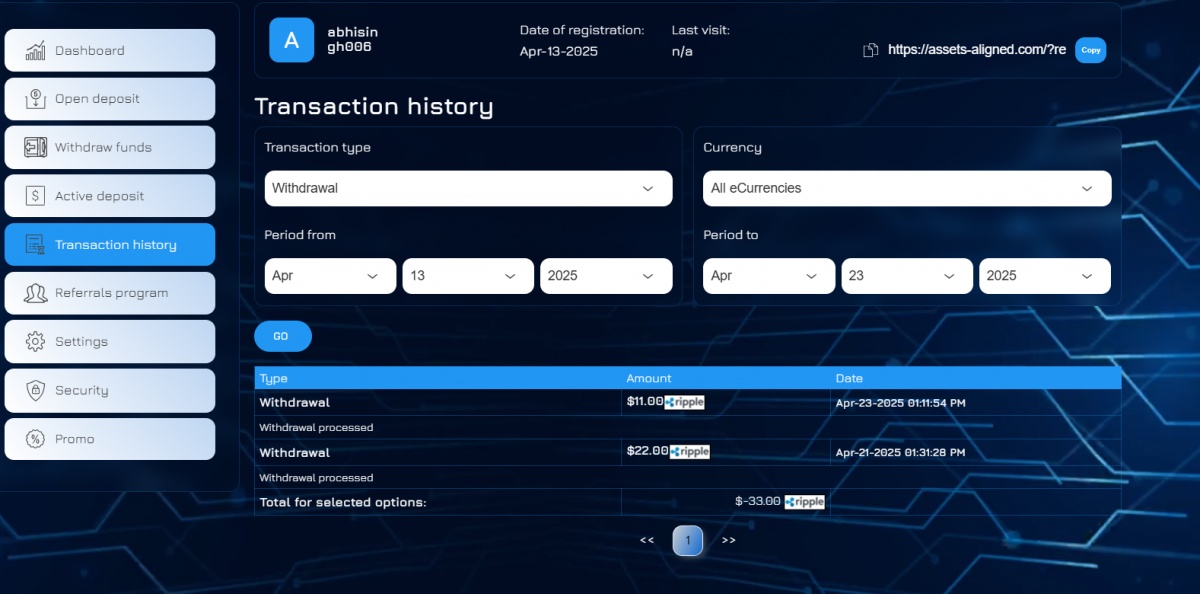Open the Transaction type dropdown

pyautogui.click(x=468, y=188)
